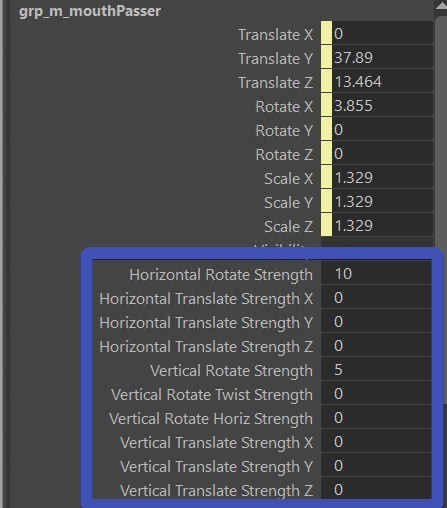Select the Horizontal Translate Strength Y label
The height and width of the screenshot is (508, 447).
pos(206,322)
